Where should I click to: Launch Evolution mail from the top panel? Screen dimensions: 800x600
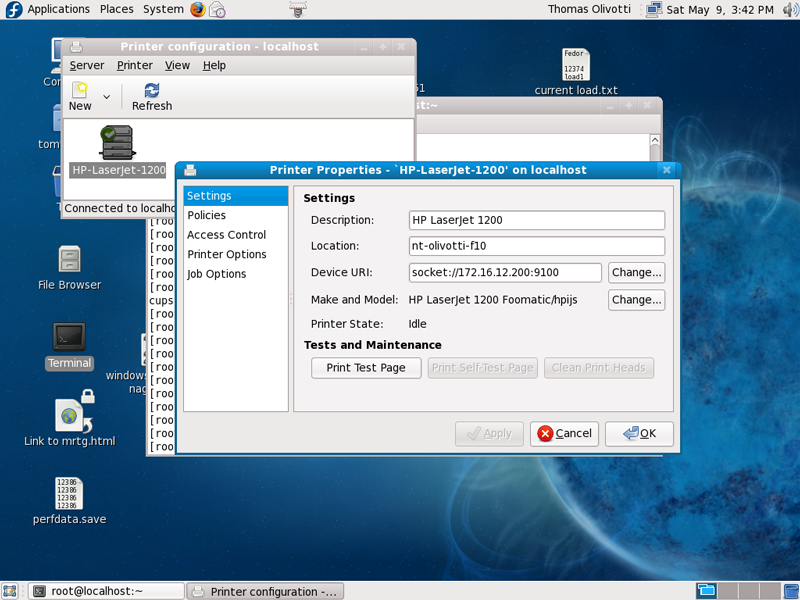pos(217,9)
